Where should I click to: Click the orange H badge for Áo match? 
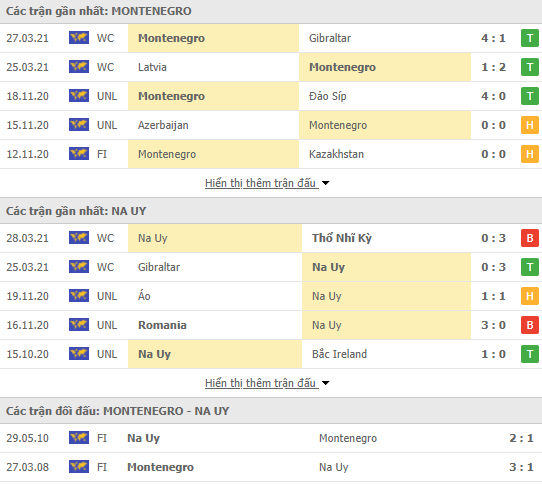point(530,296)
